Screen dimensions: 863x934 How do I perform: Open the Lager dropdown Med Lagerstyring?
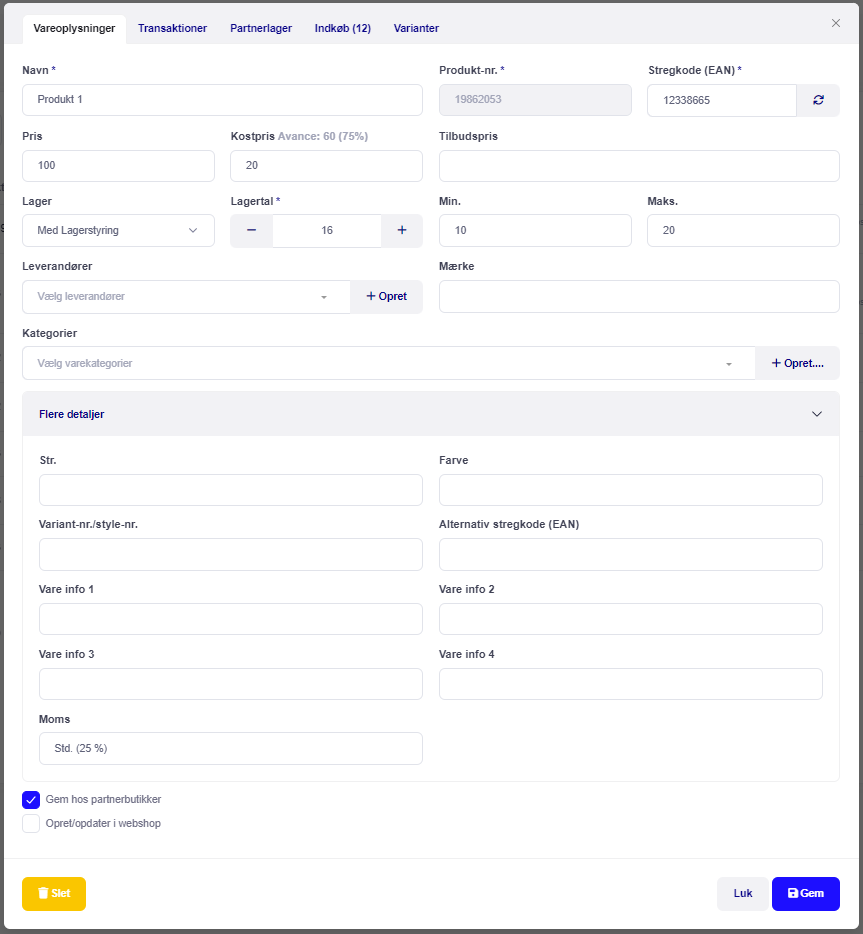[x=119, y=231]
